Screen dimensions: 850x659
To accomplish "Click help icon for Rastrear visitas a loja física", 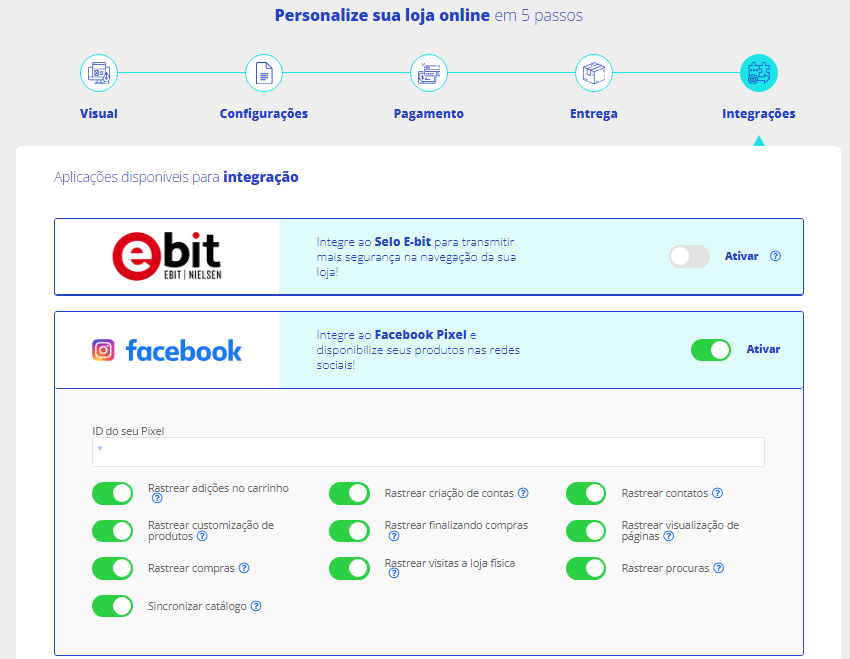I will (394, 573).
